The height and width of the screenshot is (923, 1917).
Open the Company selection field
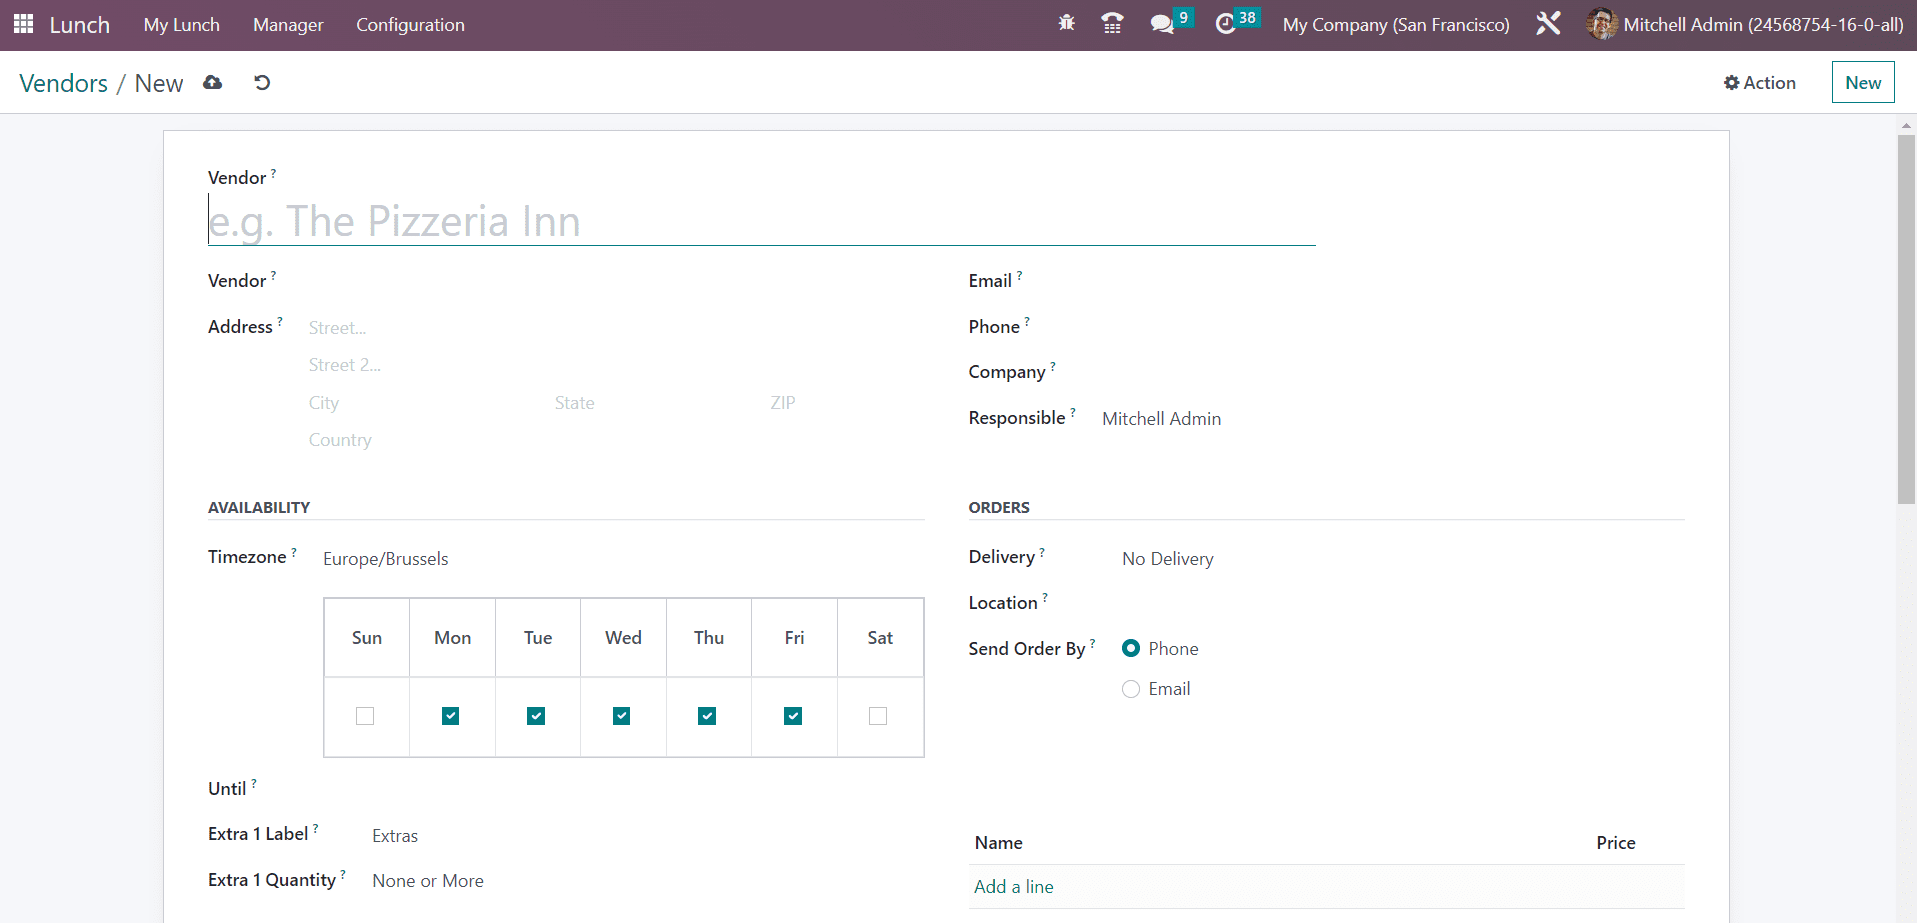(1393, 372)
